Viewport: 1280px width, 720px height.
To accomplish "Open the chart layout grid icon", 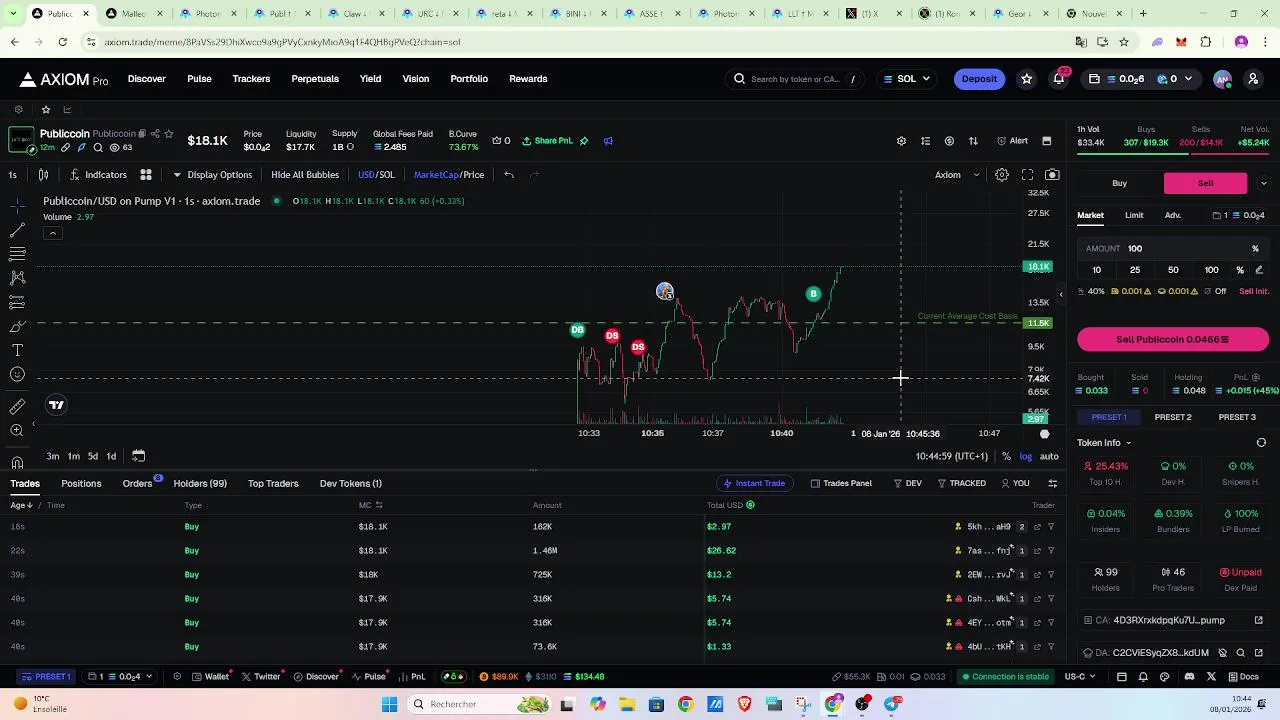I will (145, 175).
